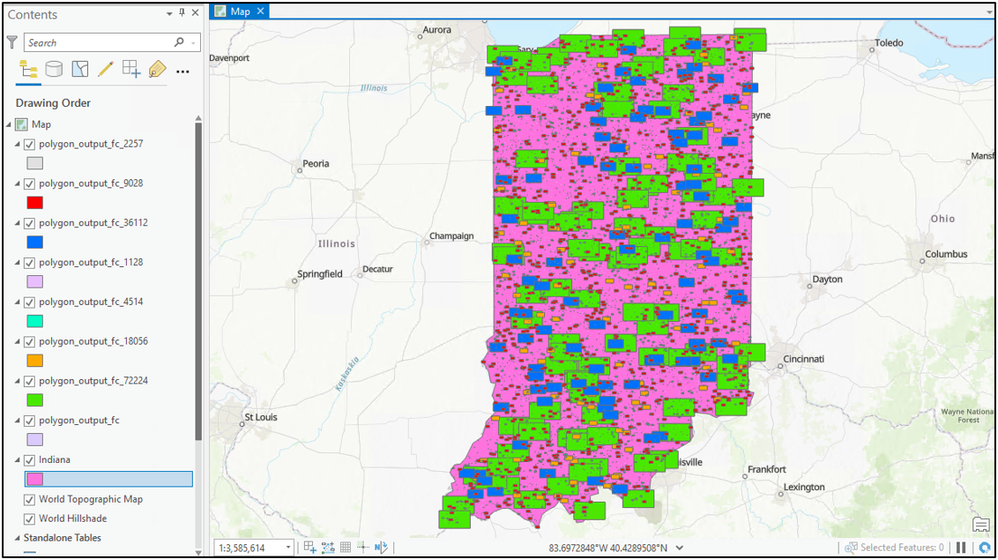Switch to the Map view tab
The image size is (998, 560).
tap(239, 11)
